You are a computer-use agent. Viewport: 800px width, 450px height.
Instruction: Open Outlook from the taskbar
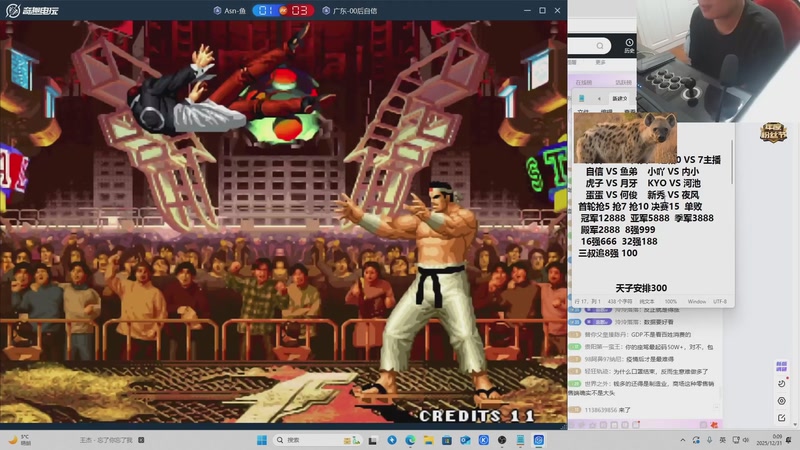coord(465,440)
